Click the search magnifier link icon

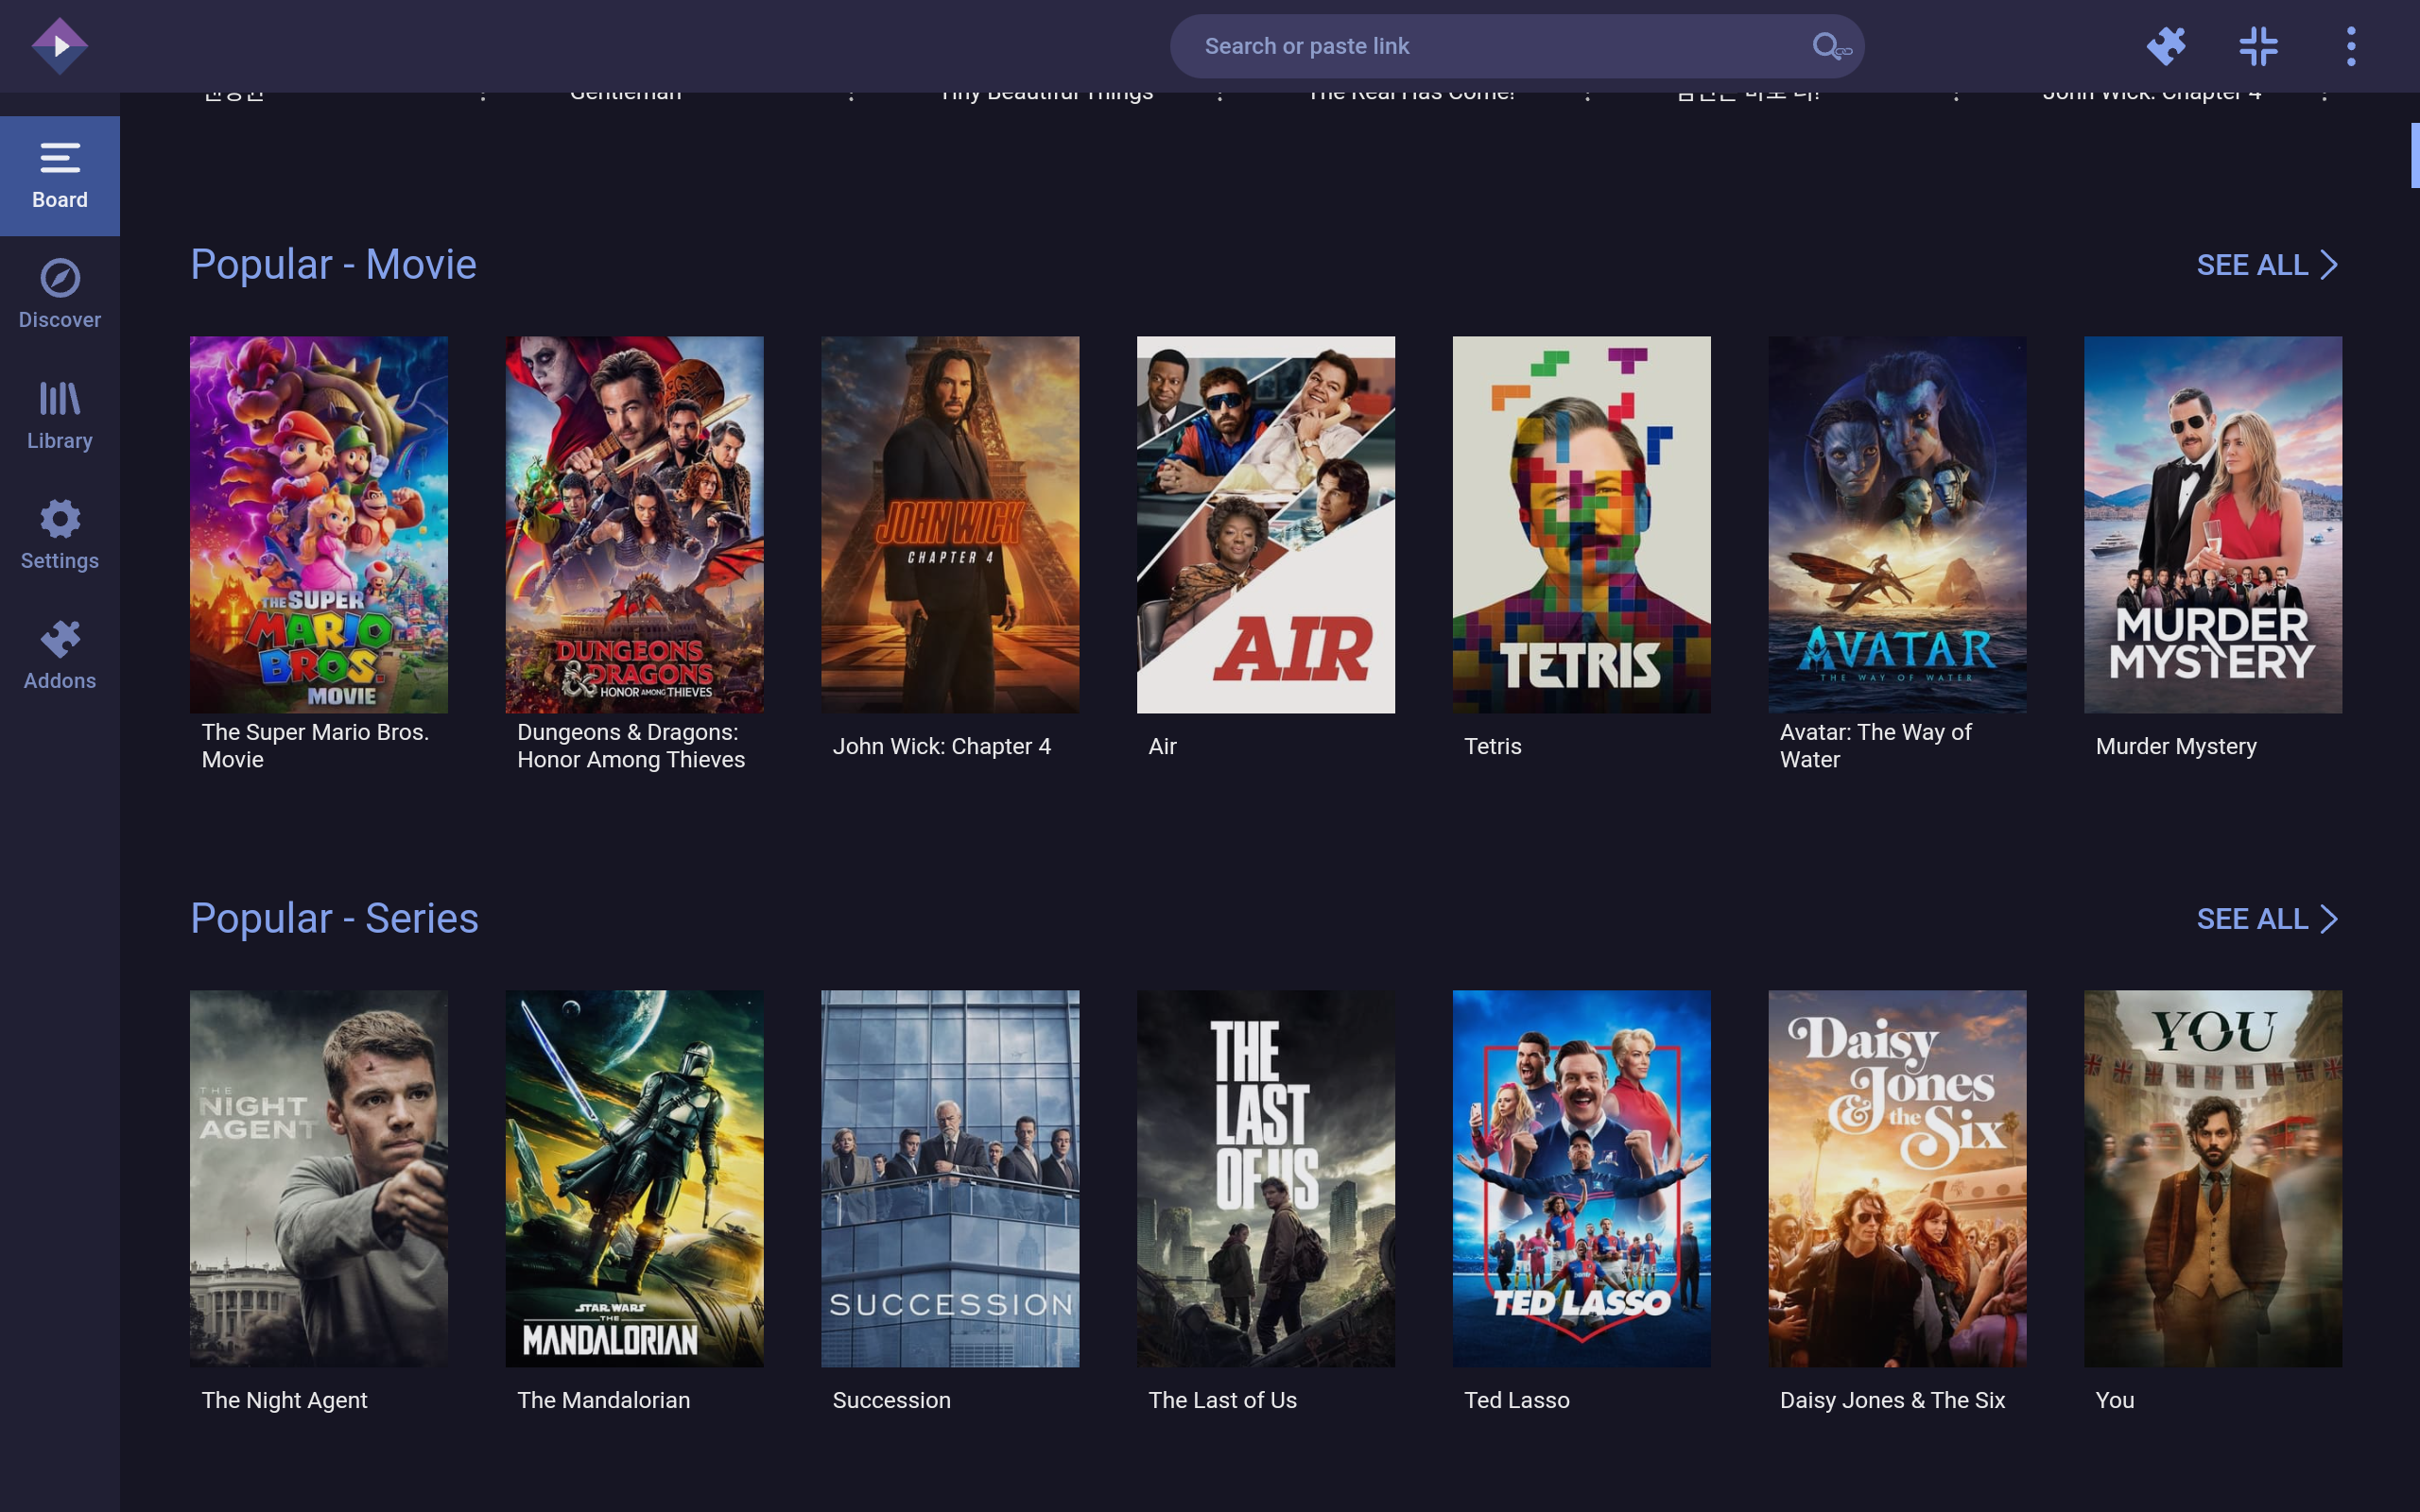coord(1829,46)
